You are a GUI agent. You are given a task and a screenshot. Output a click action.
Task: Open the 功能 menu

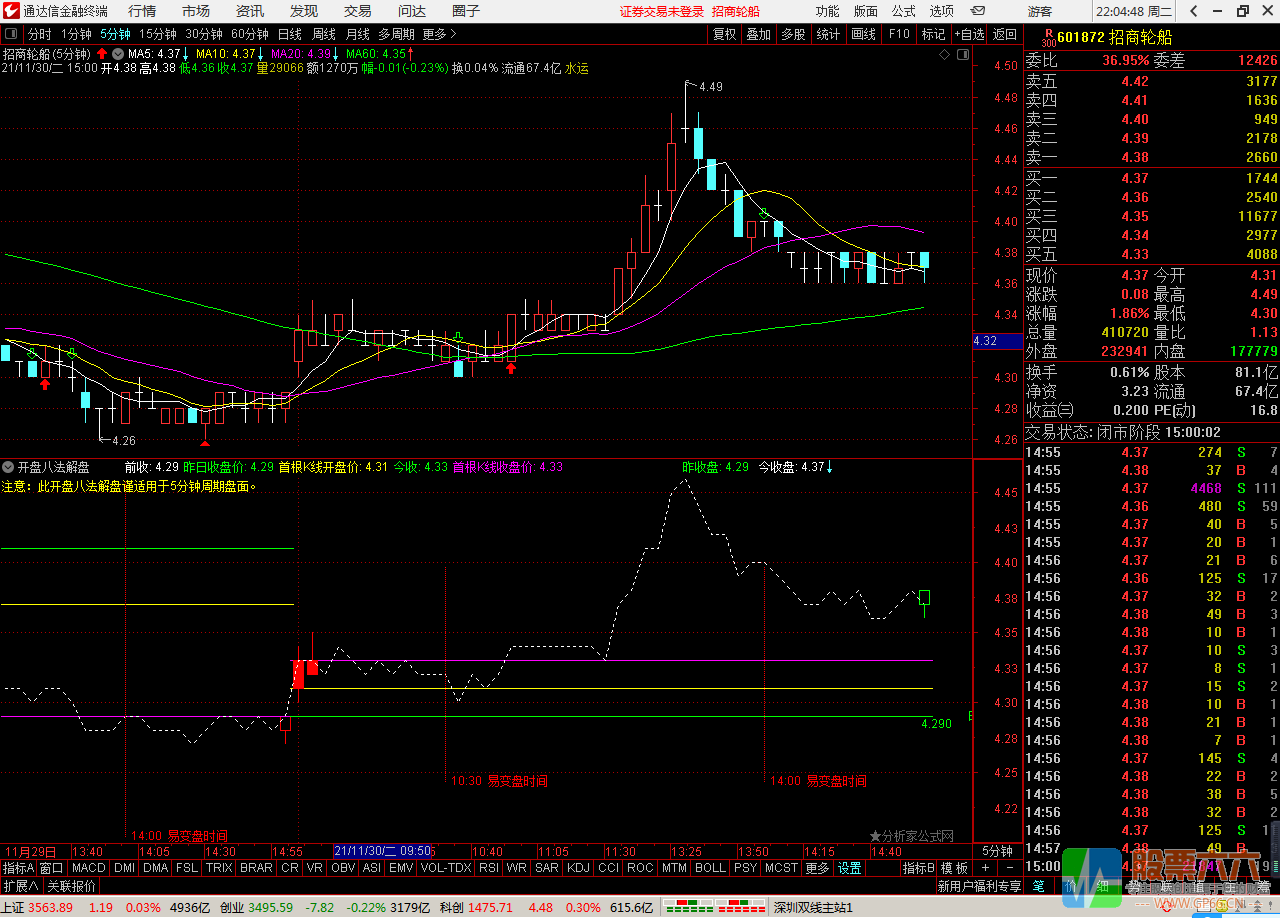coord(827,11)
